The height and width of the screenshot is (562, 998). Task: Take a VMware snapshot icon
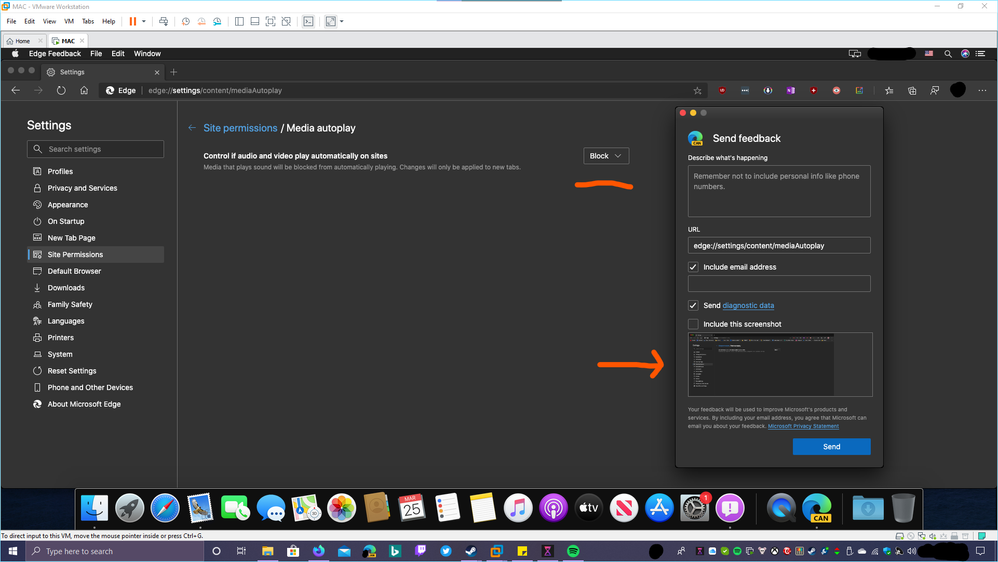click(x=186, y=21)
